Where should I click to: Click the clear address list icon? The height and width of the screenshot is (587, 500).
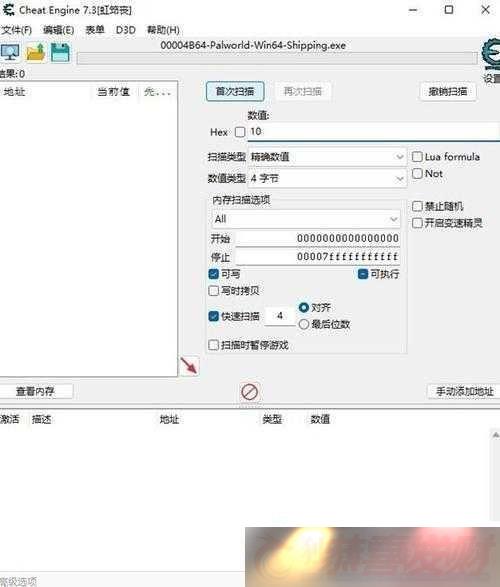[x=249, y=392]
